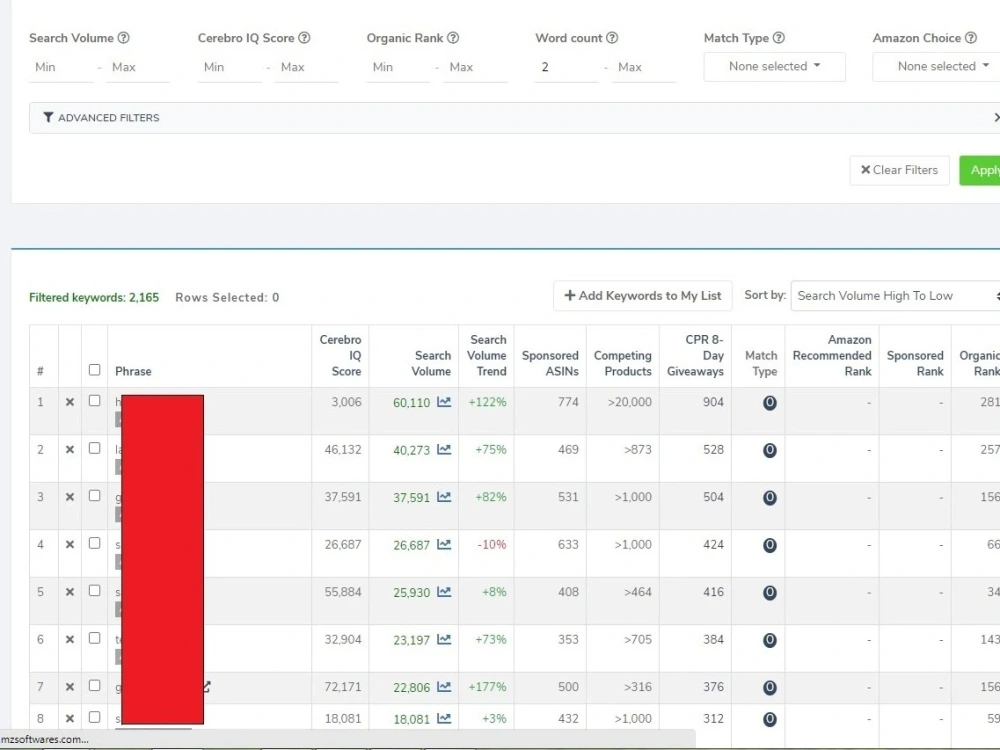Screen dimensions: 1000x750
Task: Remove row 2 with X icon
Action: point(70,450)
